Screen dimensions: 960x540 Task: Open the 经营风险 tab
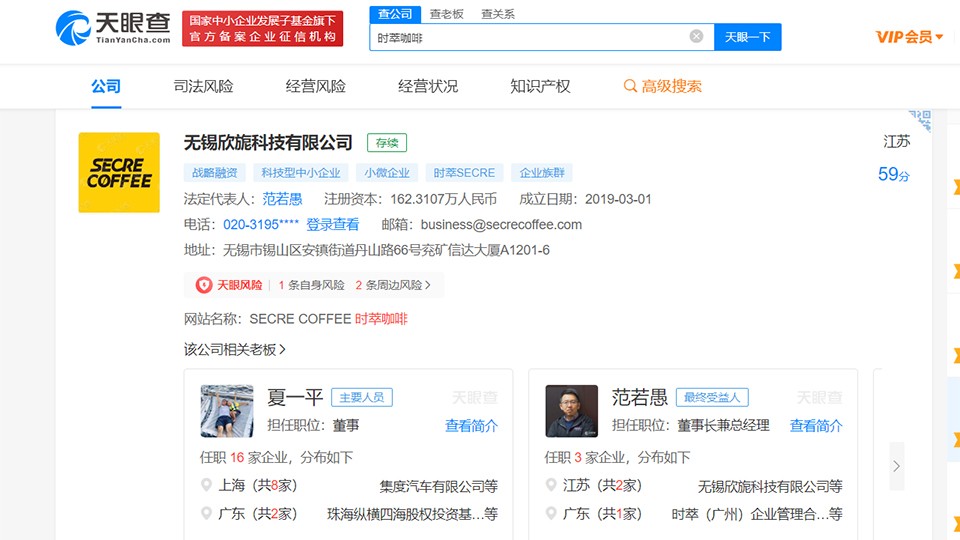click(315, 86)
